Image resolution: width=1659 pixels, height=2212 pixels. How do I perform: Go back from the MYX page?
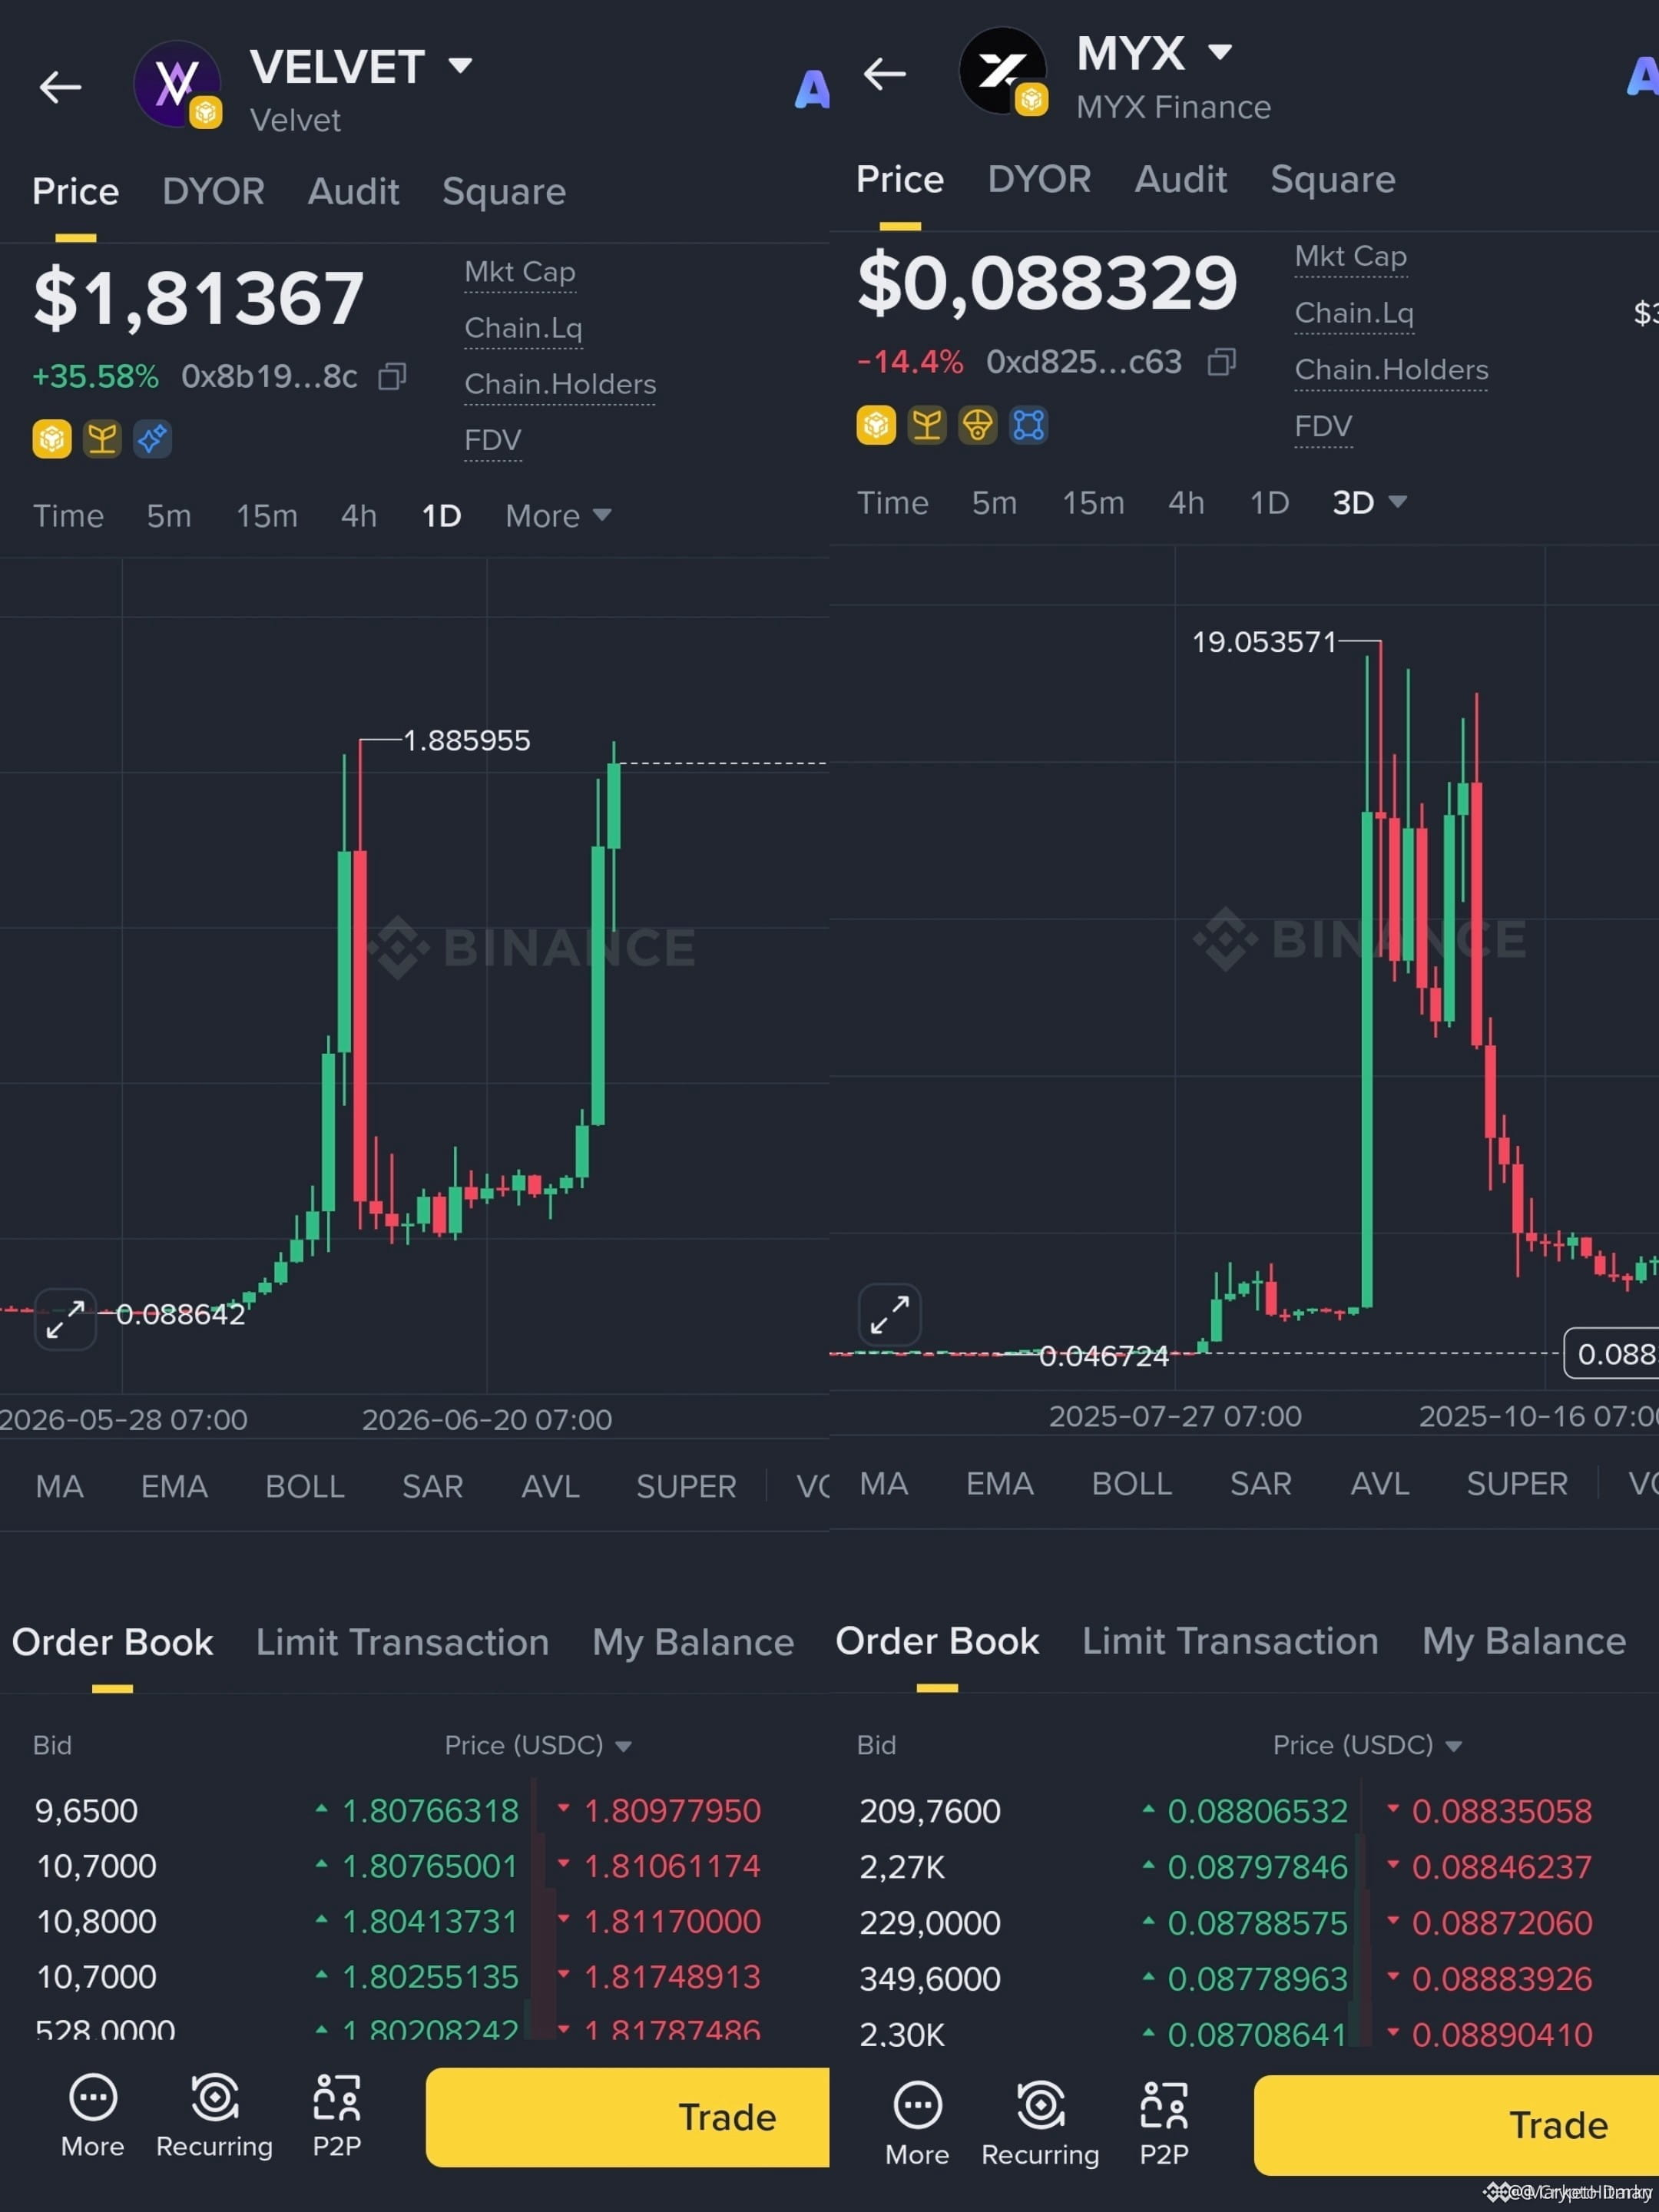885,73
